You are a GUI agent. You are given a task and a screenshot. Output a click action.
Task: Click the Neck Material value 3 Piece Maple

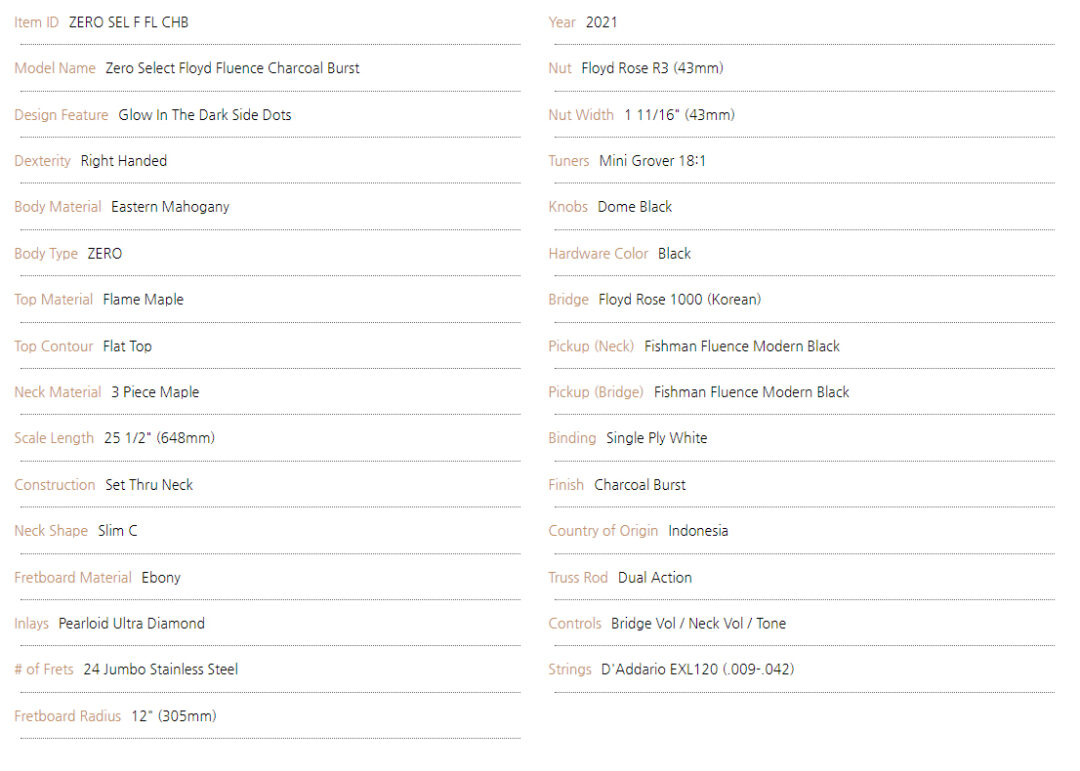click(155, 392)
